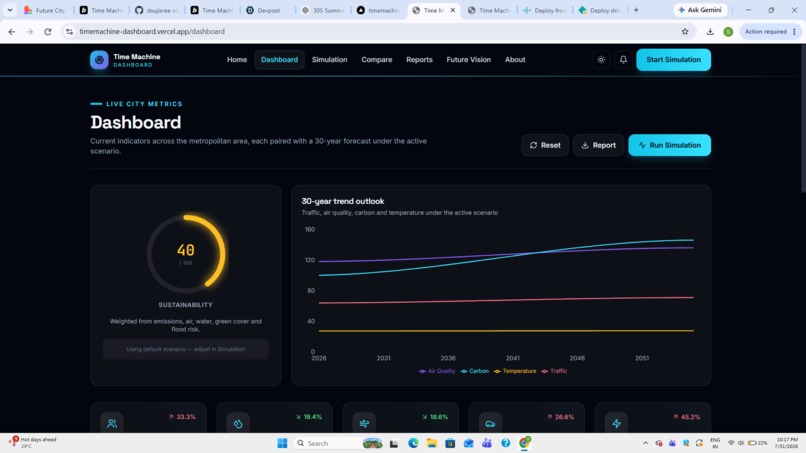The image size is (806, 453).
Task: Open the Compare nav item
Action: (377, 60)
